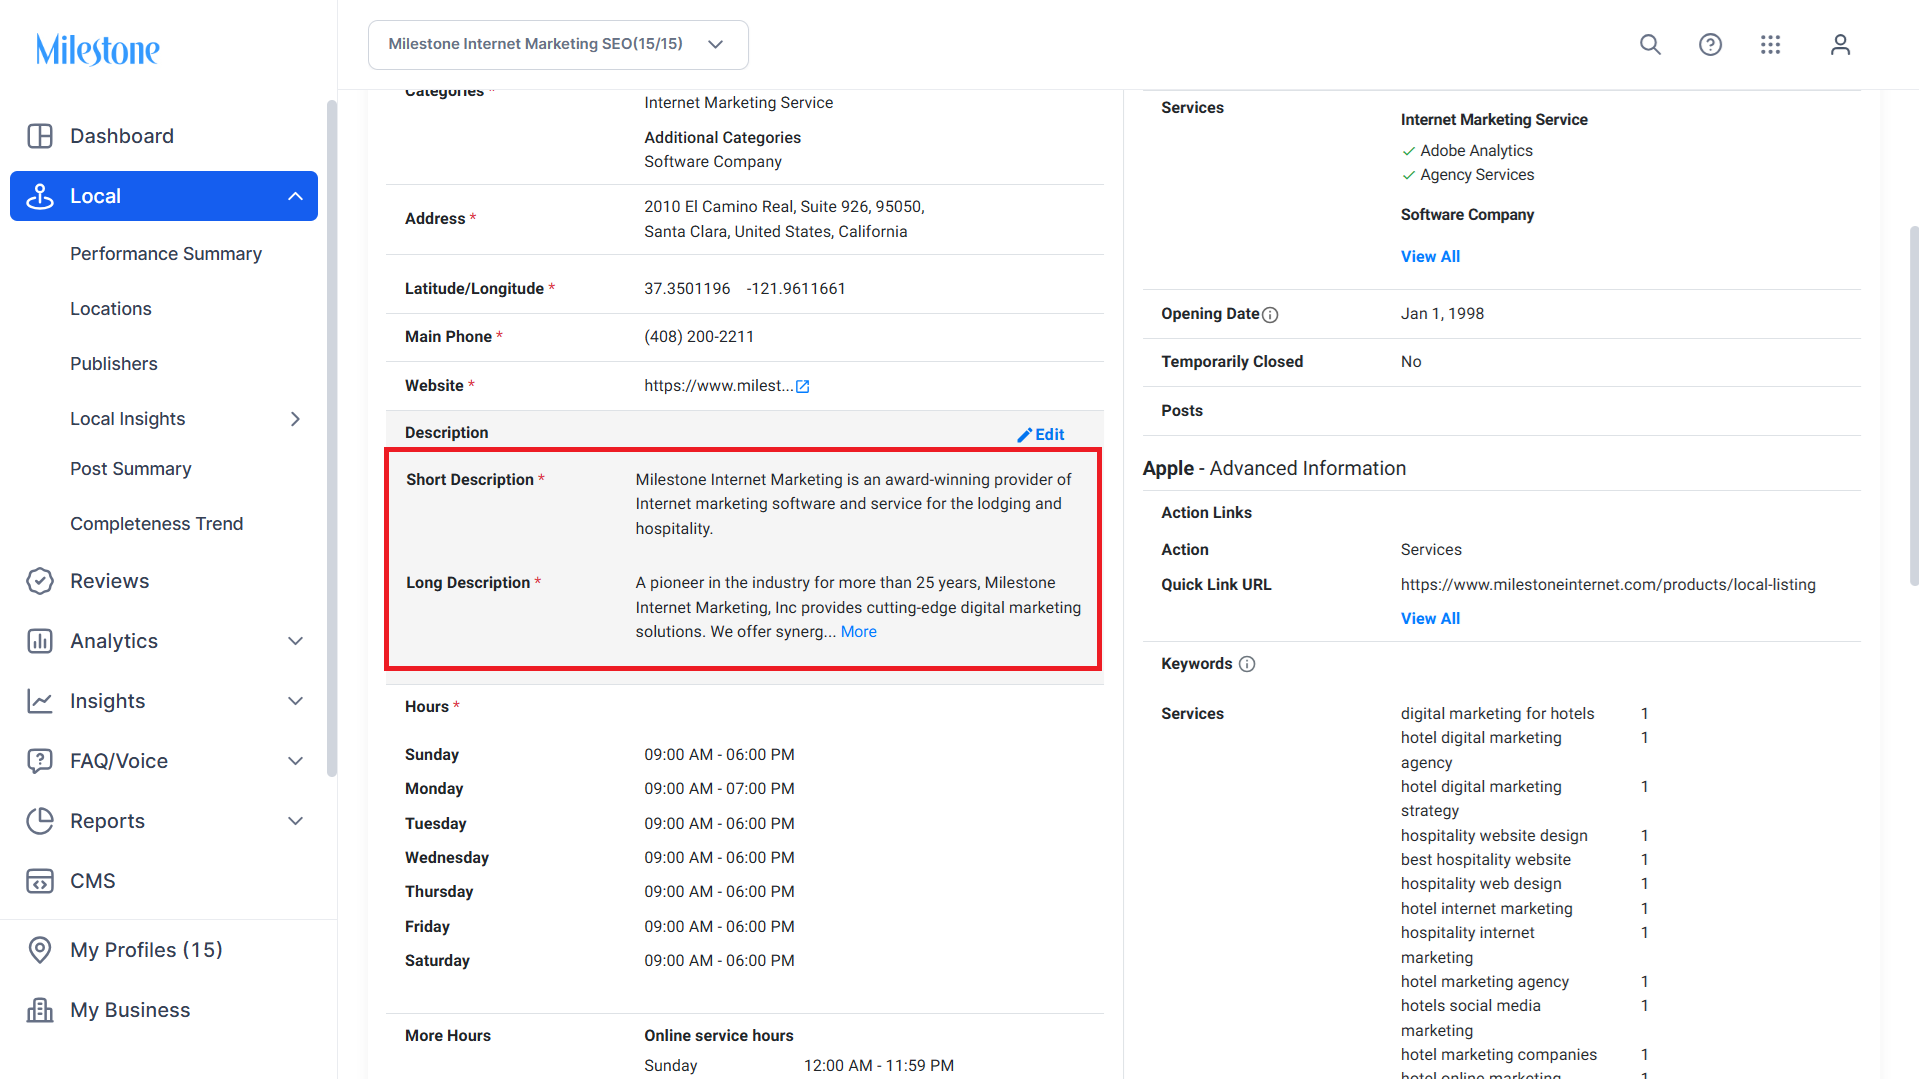Click the My Business building icon
The image size is (1919, 1079).
tap(40, 1010)
